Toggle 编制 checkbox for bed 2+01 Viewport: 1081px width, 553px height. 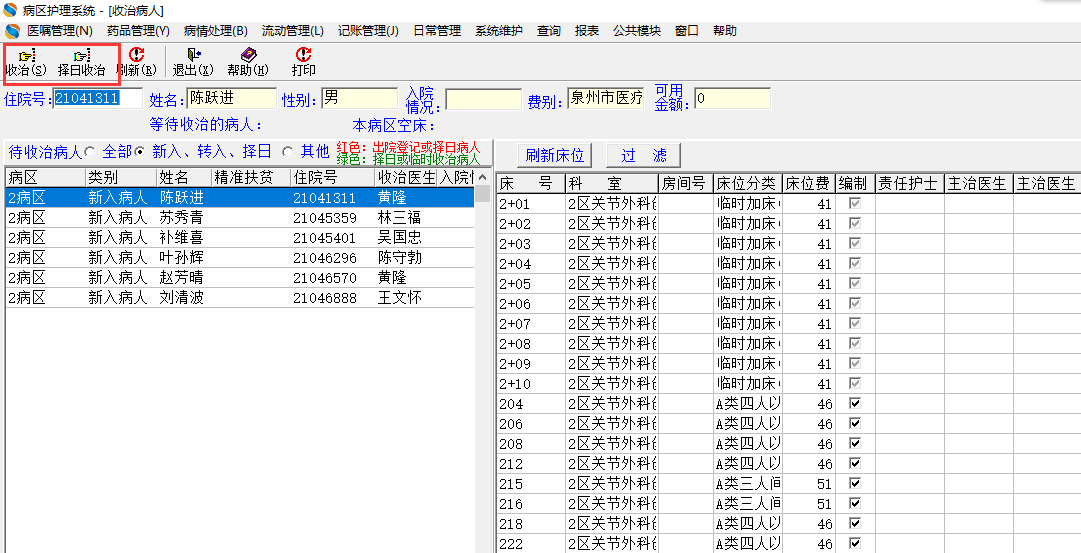click(x=855, y=203)
